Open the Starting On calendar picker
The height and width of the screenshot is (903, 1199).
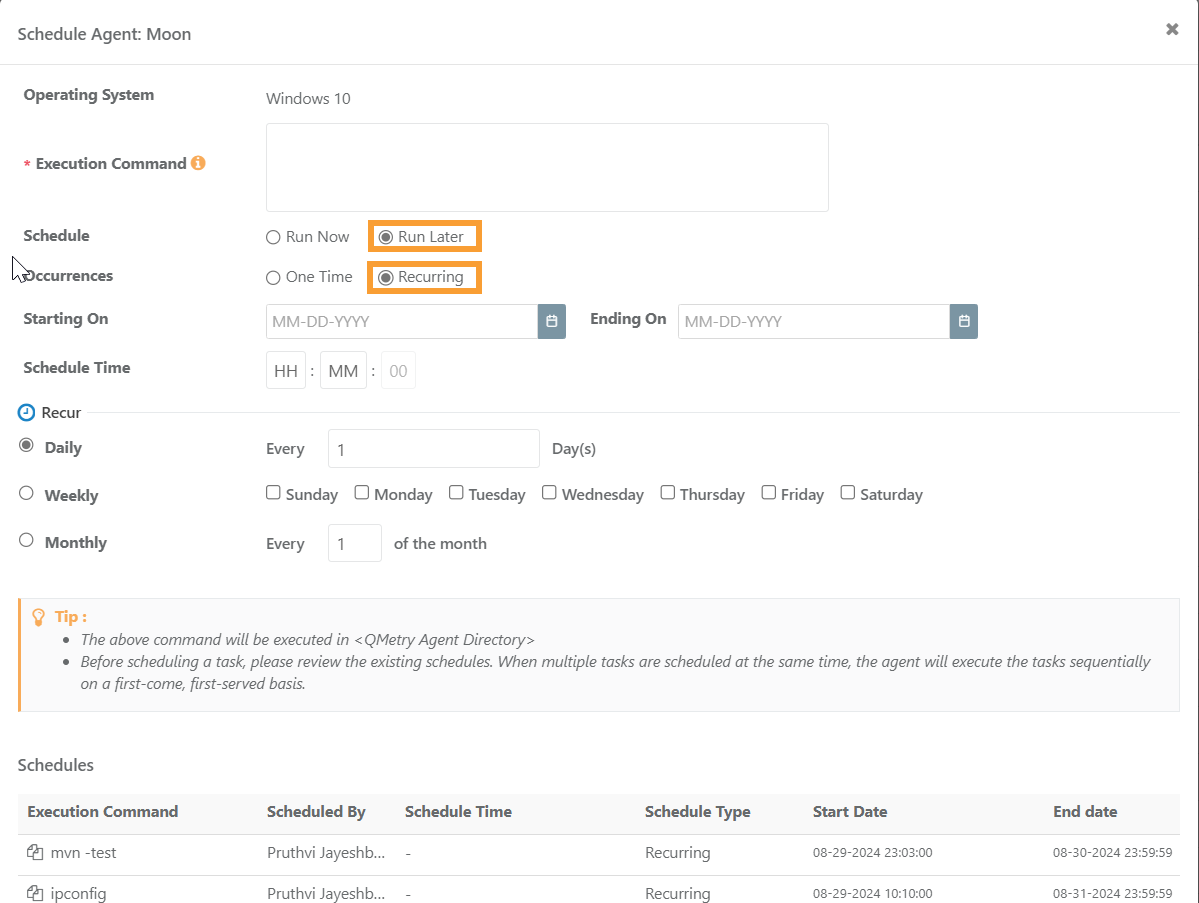(x=551, y=321)
